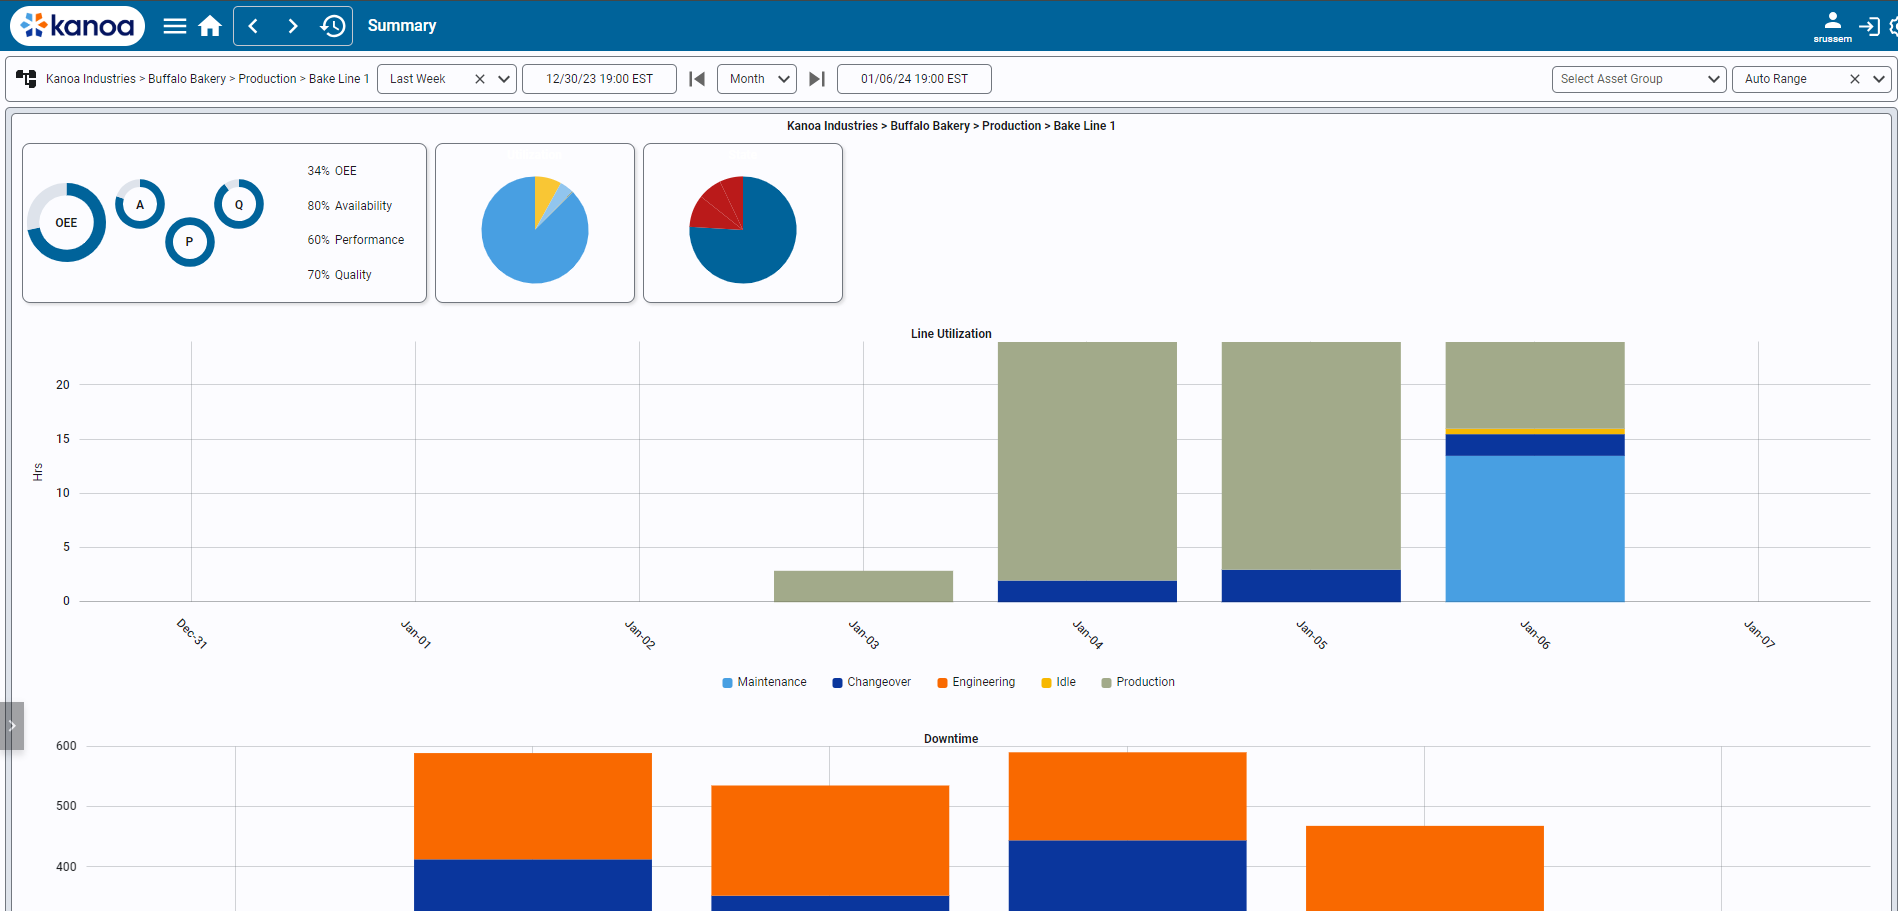1898x911 pixels.
Task: Click the Downtime chart title
Action: tap(951, 739)
